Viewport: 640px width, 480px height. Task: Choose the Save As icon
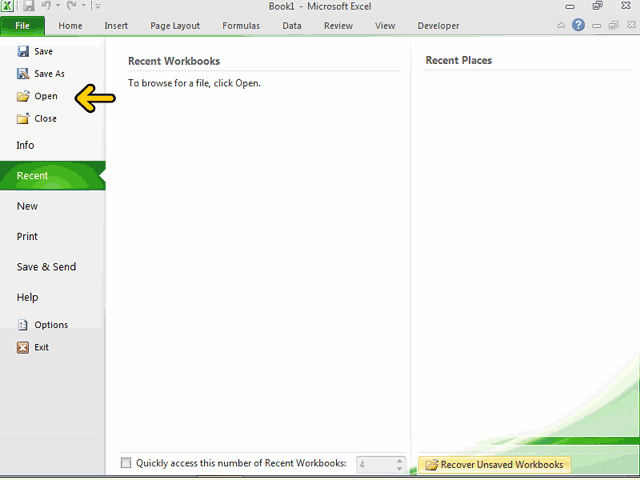click(23, 73)
